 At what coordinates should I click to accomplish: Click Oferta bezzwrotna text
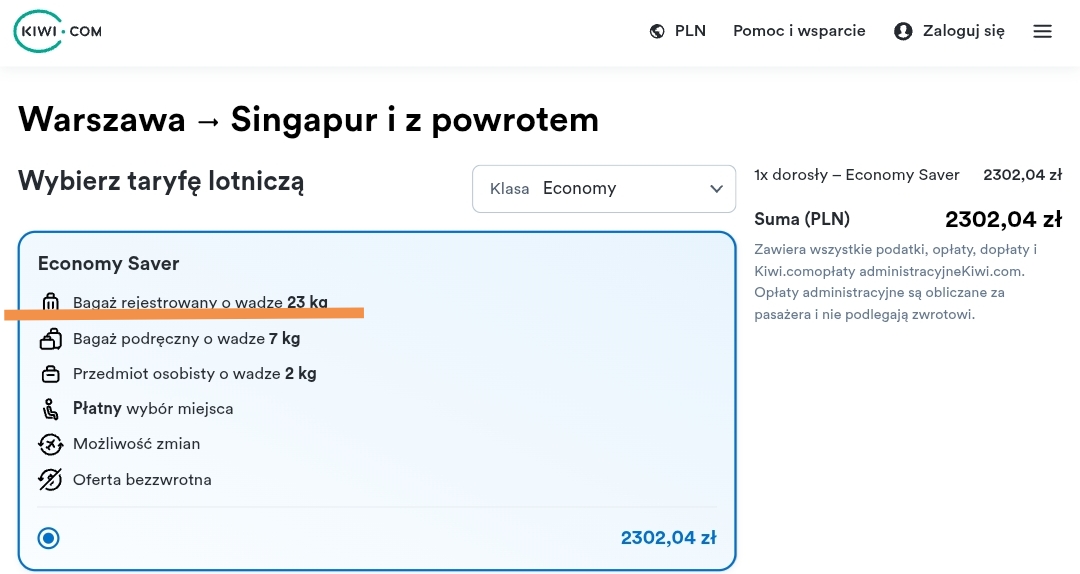[142, 480]
